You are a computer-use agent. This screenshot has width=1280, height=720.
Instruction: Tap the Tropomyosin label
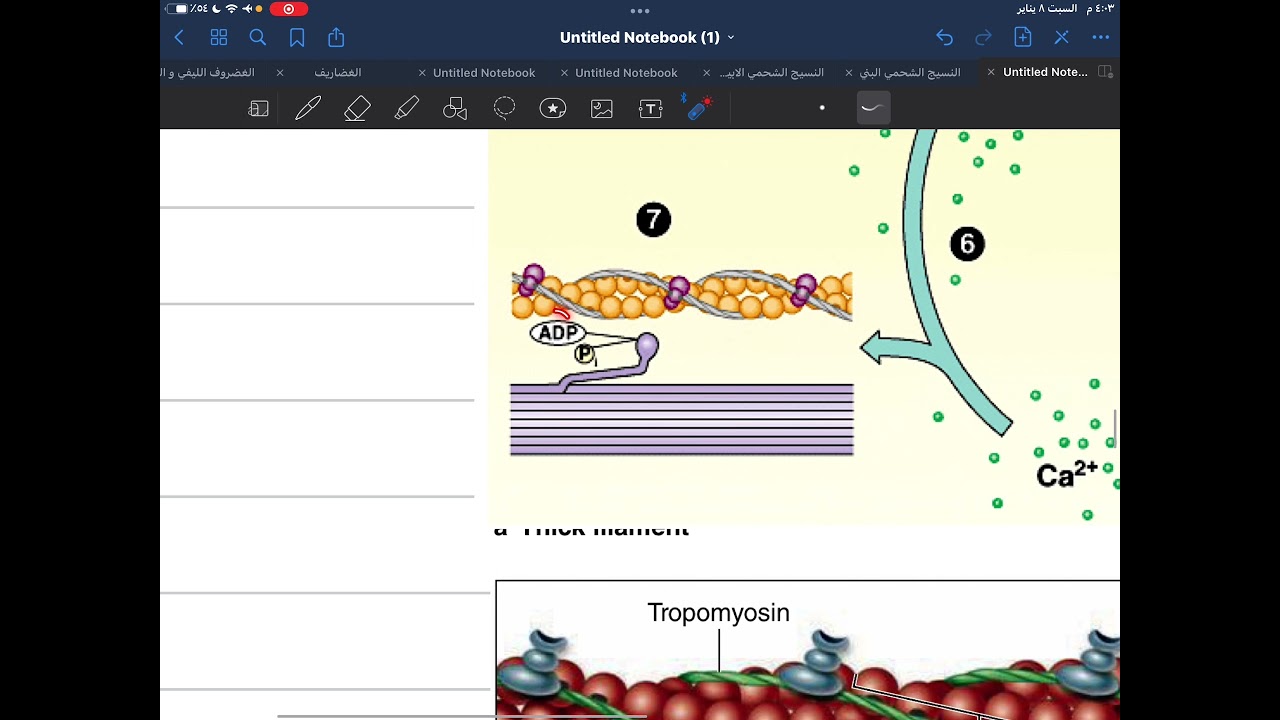(718, 613)
